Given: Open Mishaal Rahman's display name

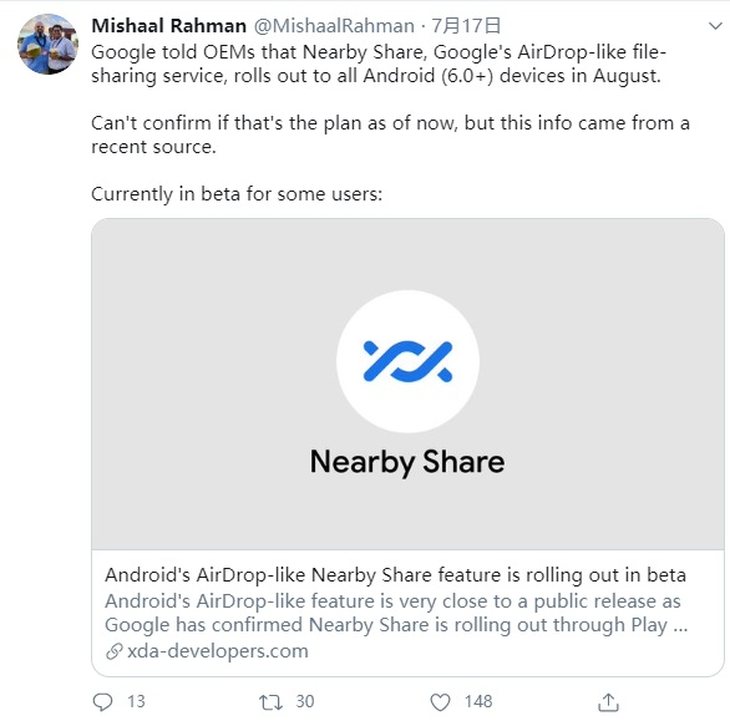Looking at the screenshot, I should [x=169, y=26].
